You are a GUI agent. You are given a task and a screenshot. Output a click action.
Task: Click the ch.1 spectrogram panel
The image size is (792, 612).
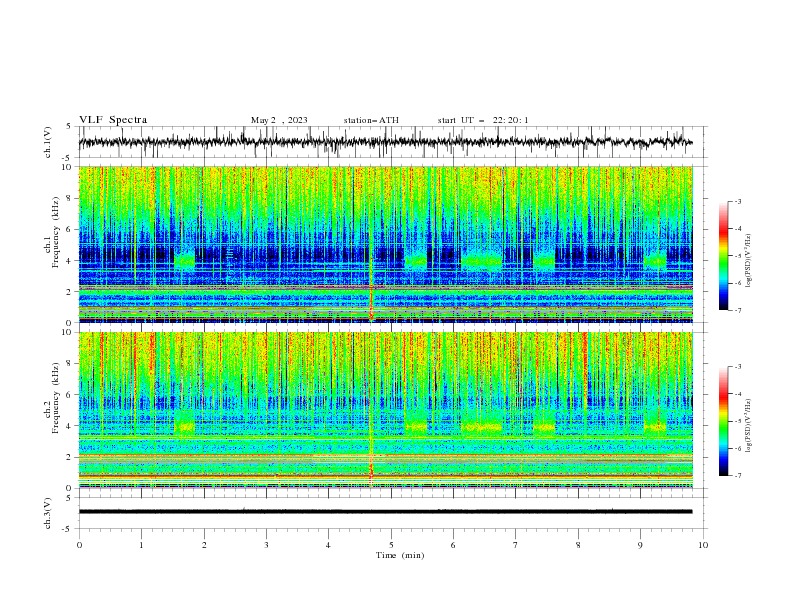click(385, 244)
